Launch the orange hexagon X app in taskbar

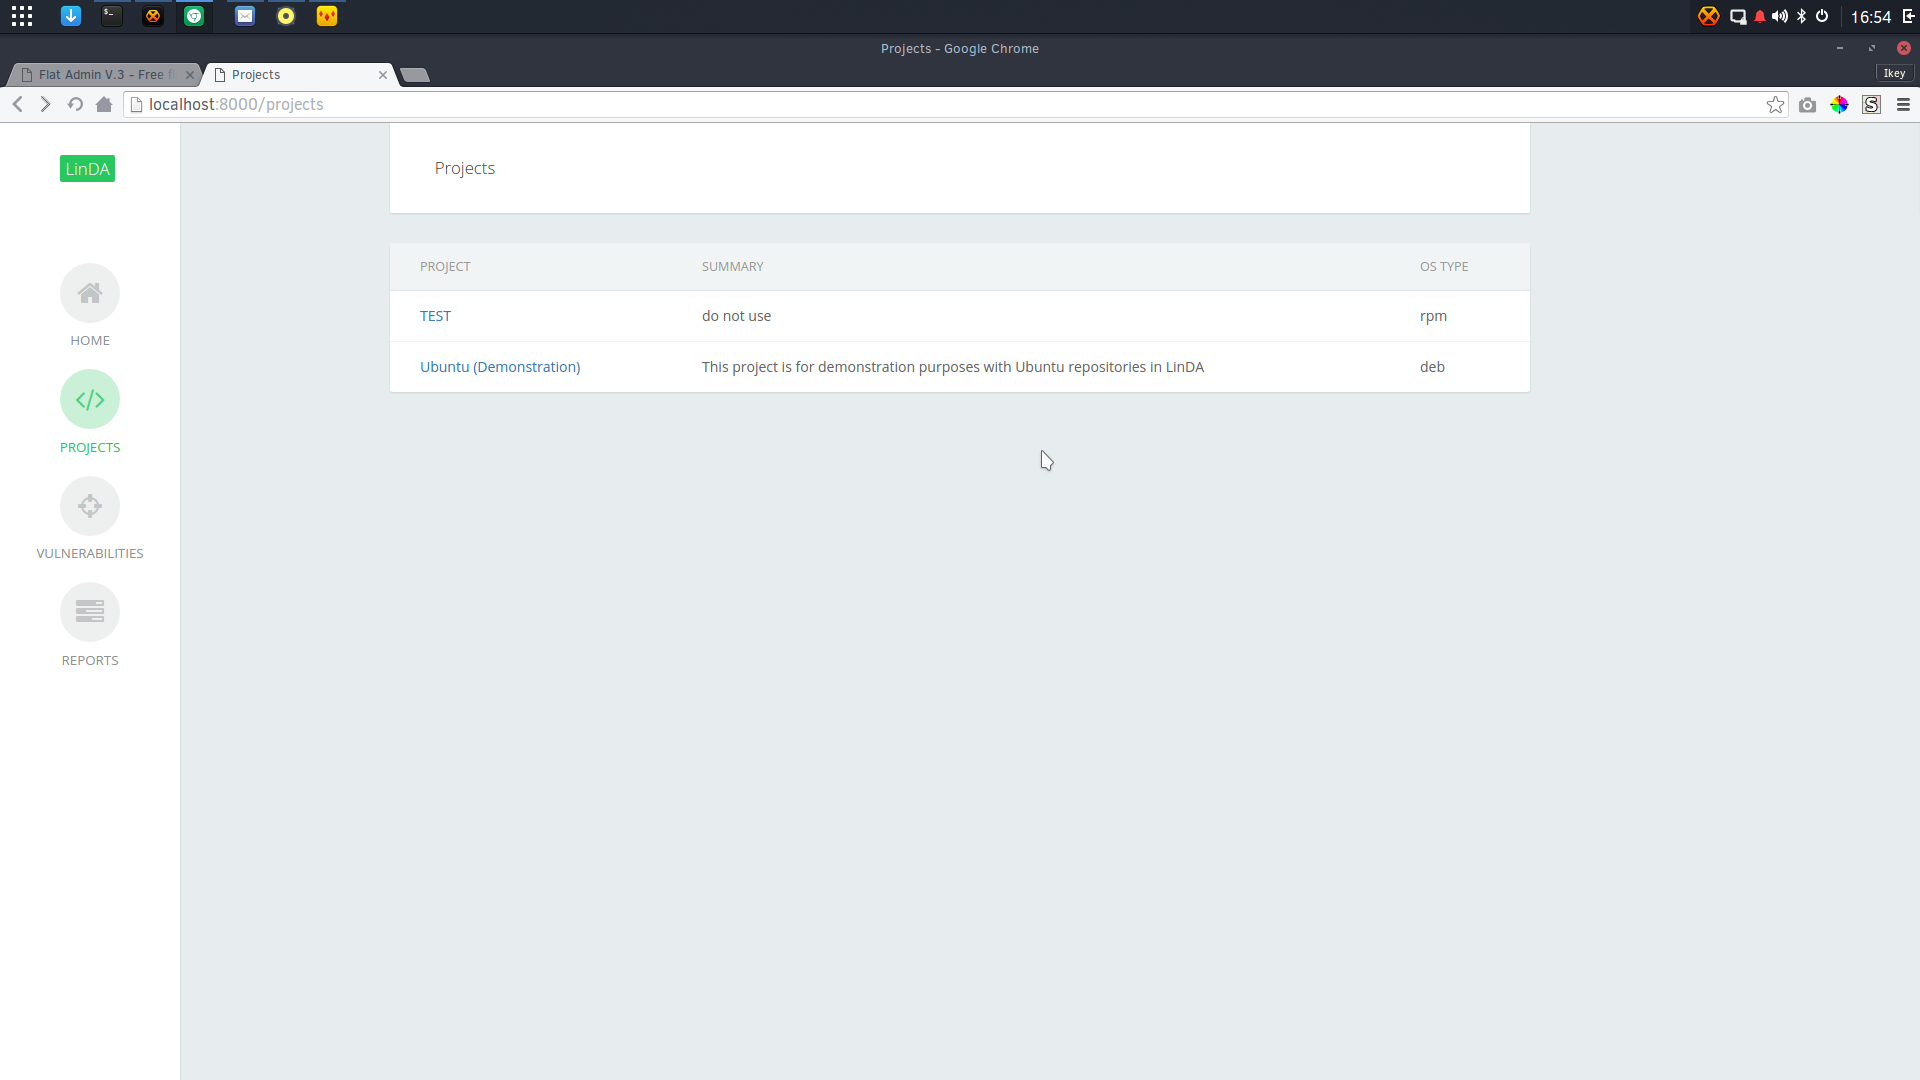[x=153, y=16]
